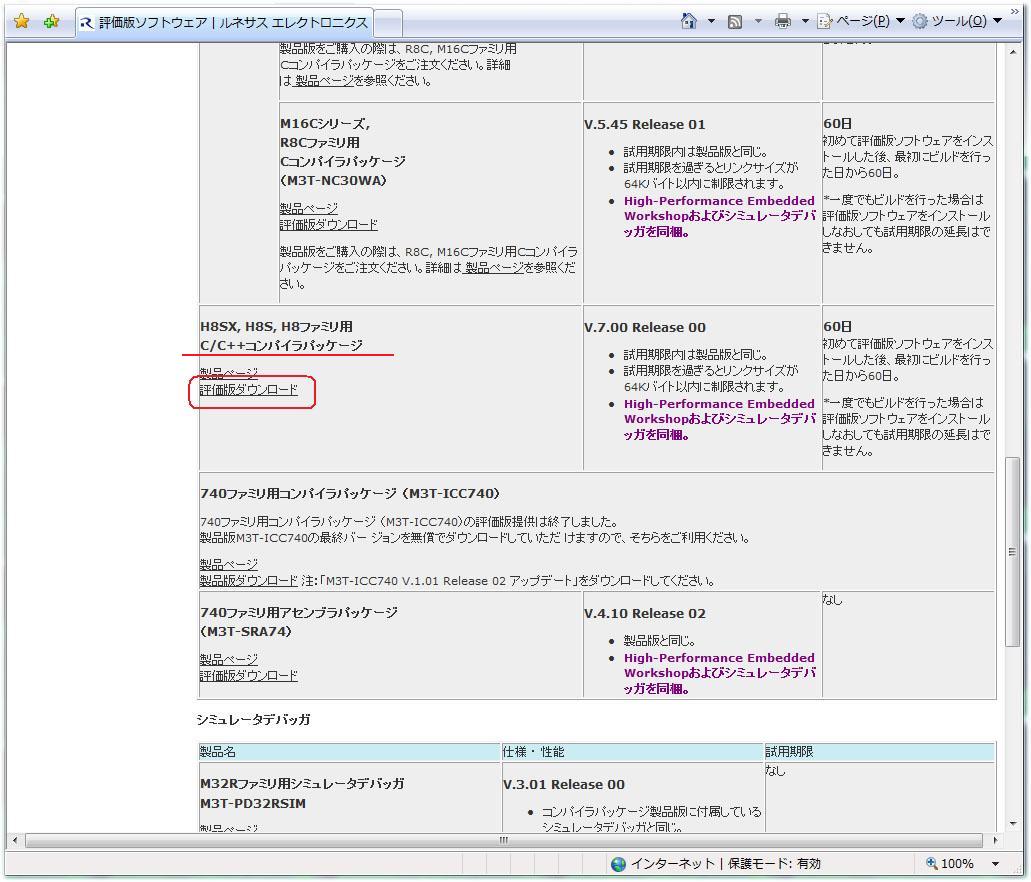This screenshot has width=1031, height=882.
Task: Click the RSS feeds icon
Action: pyautogui.click(x=735, y=21)
